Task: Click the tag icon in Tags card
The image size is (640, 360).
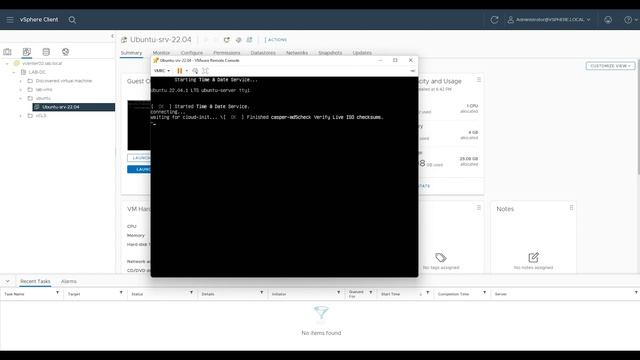Action: tap(440, 258)
